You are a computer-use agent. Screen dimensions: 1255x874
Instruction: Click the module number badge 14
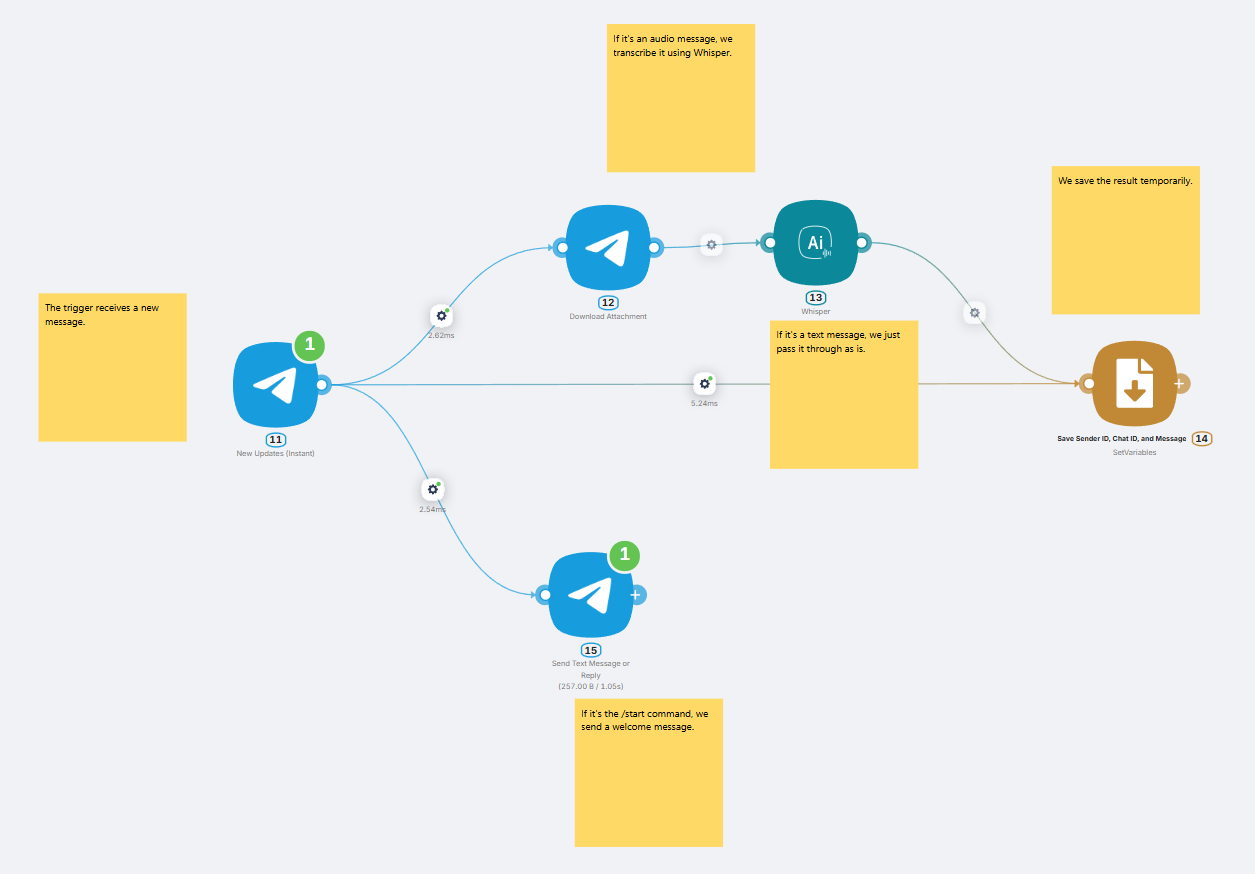coord(1202,438)
